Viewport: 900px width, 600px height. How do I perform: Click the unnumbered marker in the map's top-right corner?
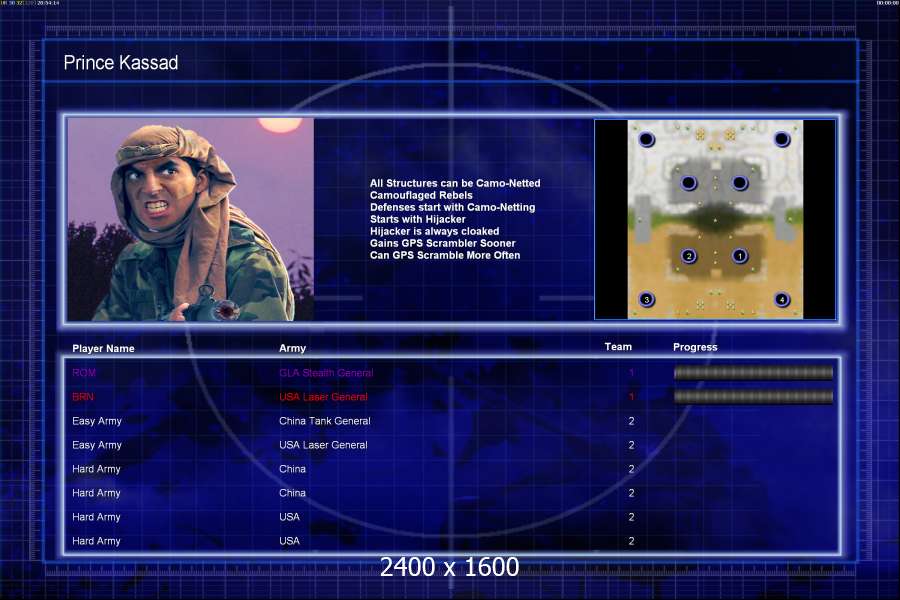pos(782,139)
